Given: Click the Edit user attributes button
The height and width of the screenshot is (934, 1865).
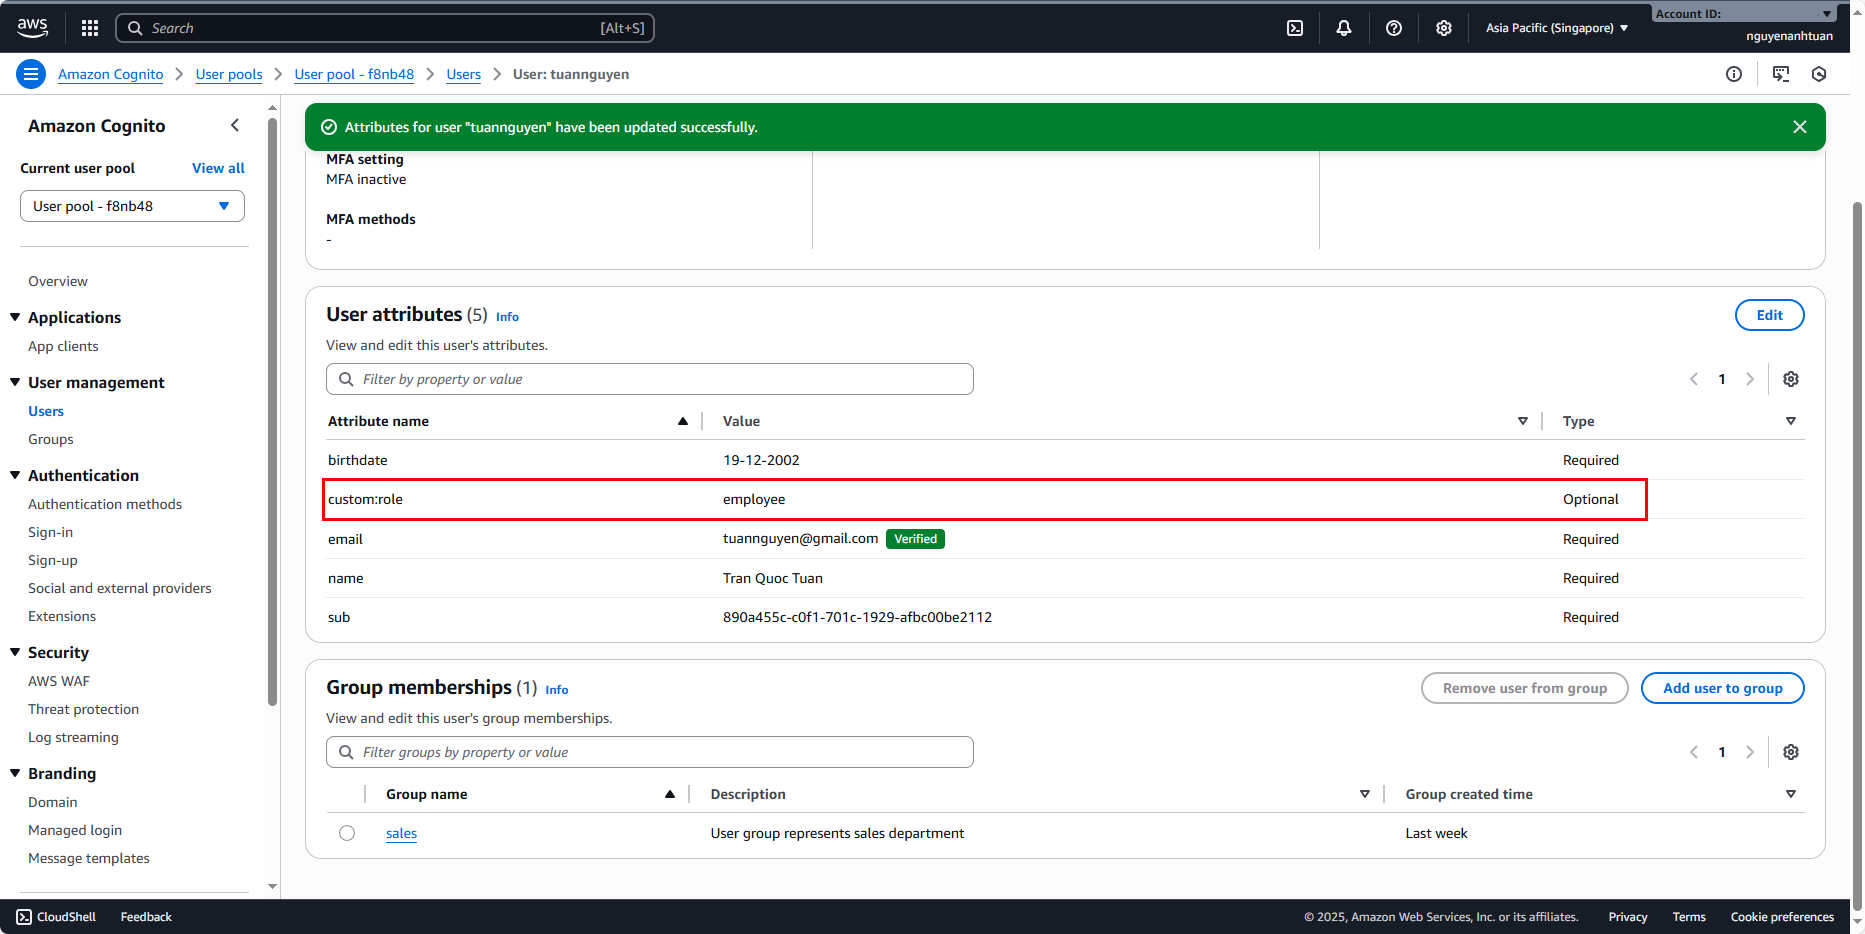Looking at the screenshot, I should [x=1769, y=315].
